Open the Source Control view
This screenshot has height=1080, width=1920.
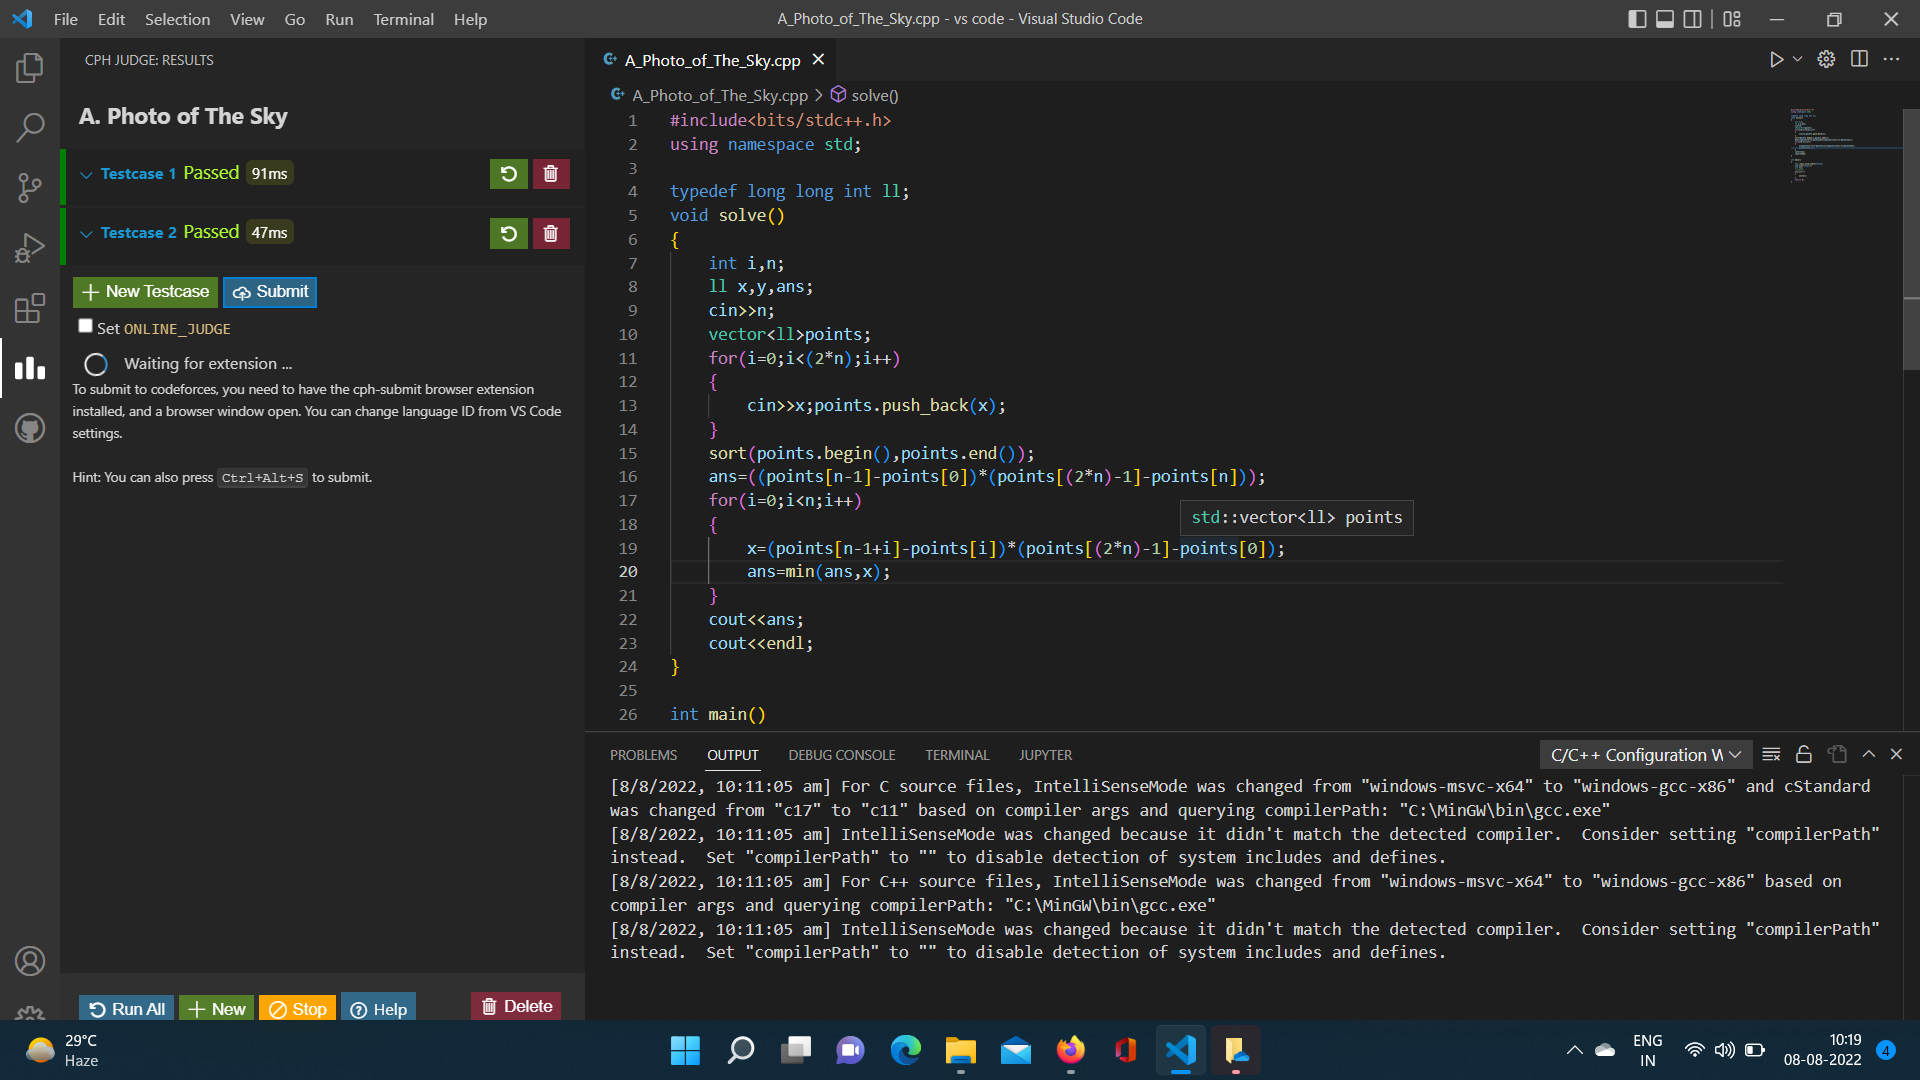30,187
